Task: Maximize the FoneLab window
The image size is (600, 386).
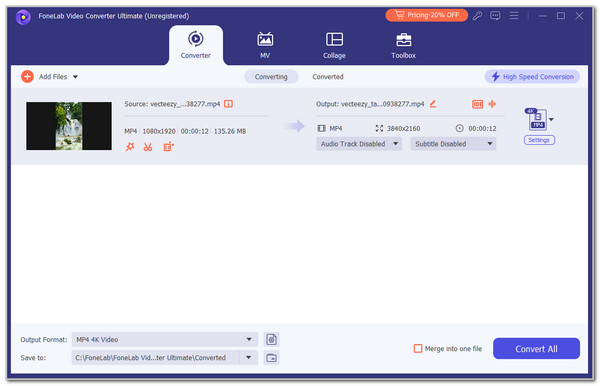Action: click(561, 16)
